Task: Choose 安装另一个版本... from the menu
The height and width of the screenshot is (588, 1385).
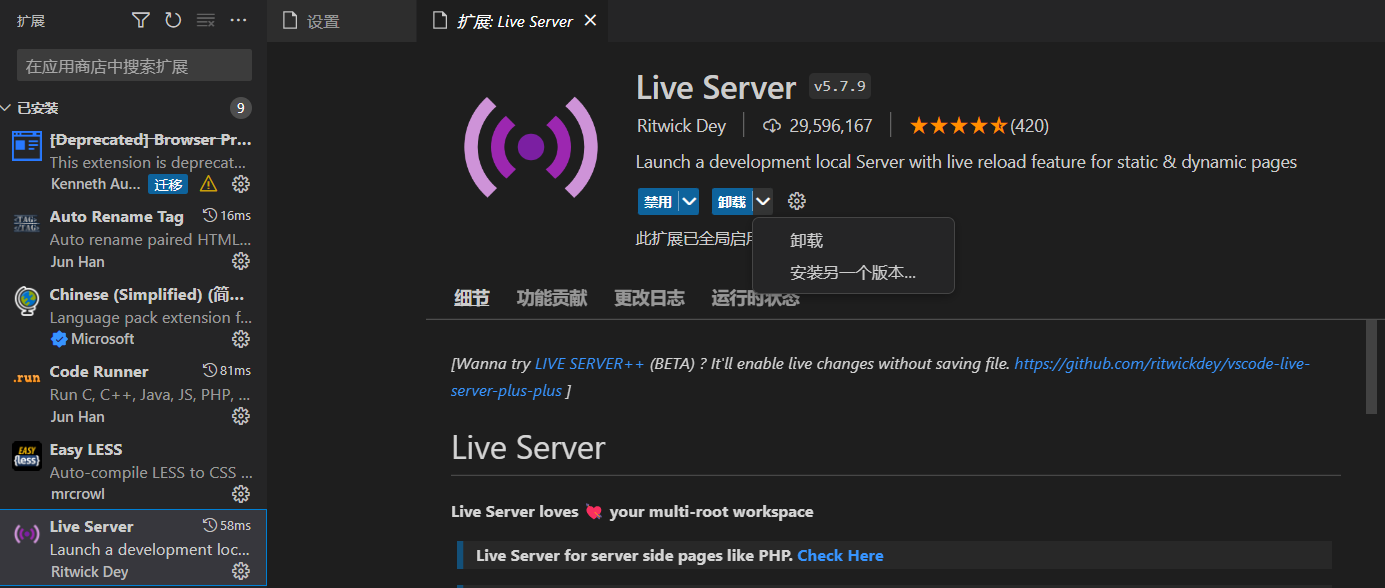Action: (853, 273)
